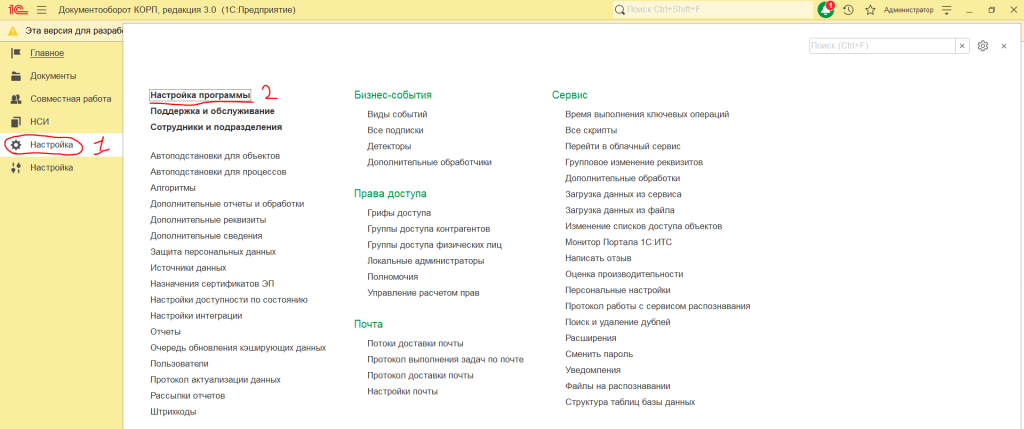1024x429 pixels.
Task: Open the НСИ section
Action: [40, 122]
